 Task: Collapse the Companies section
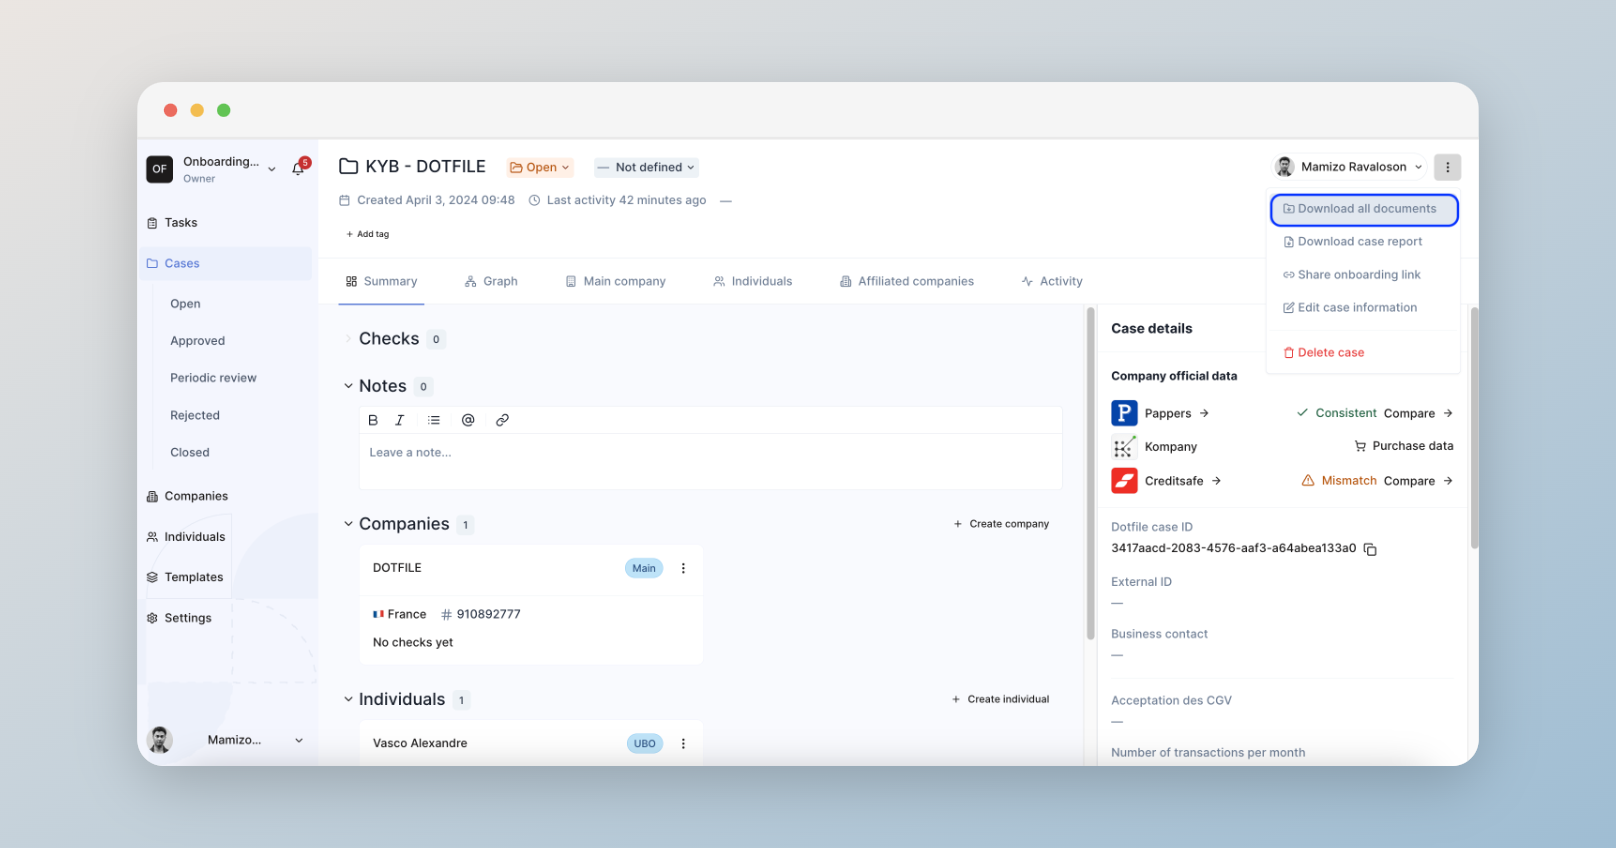pyautogui.click(x=348, y=524)
